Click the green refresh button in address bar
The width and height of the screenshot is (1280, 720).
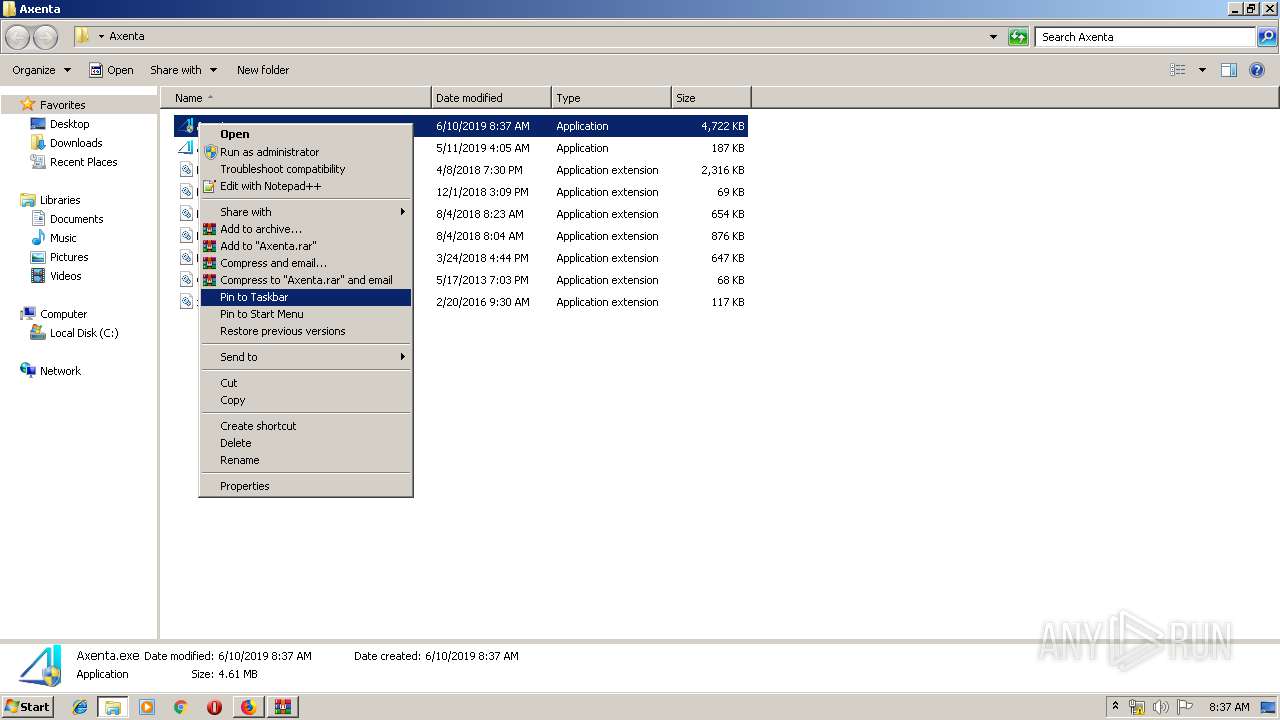(x=1018, y=37)
